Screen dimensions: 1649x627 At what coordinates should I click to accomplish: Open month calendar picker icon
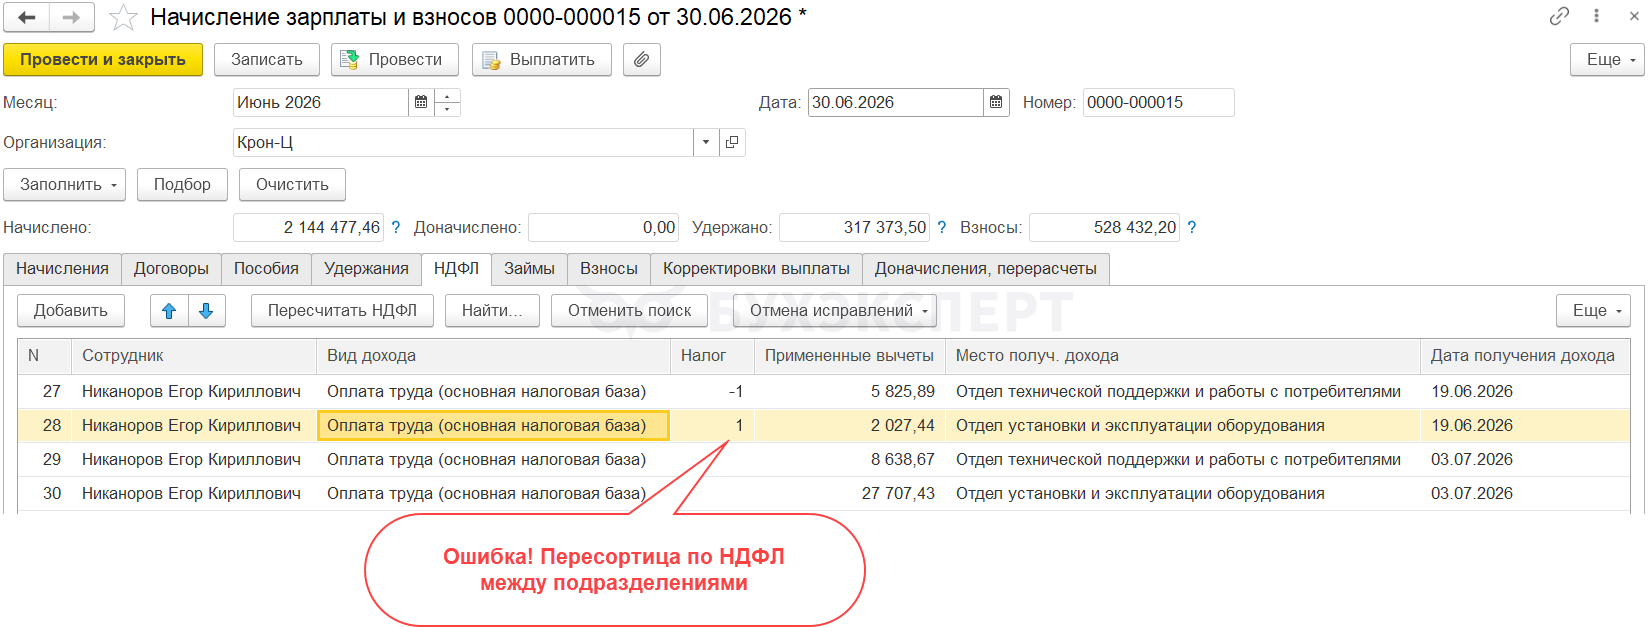[421, 103]
